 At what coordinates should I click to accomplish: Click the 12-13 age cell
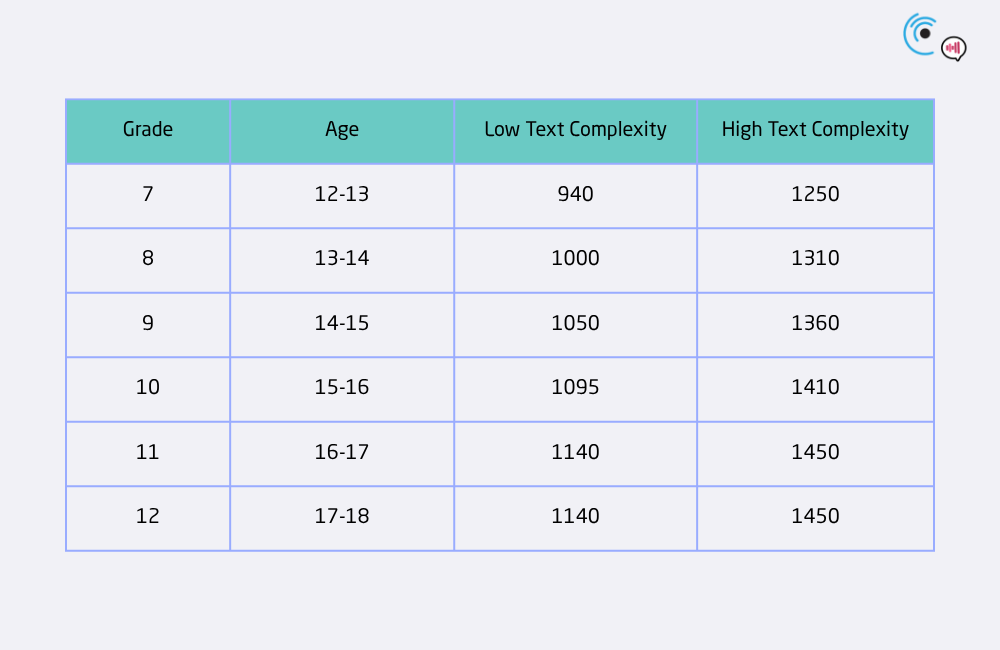[342, 196]
